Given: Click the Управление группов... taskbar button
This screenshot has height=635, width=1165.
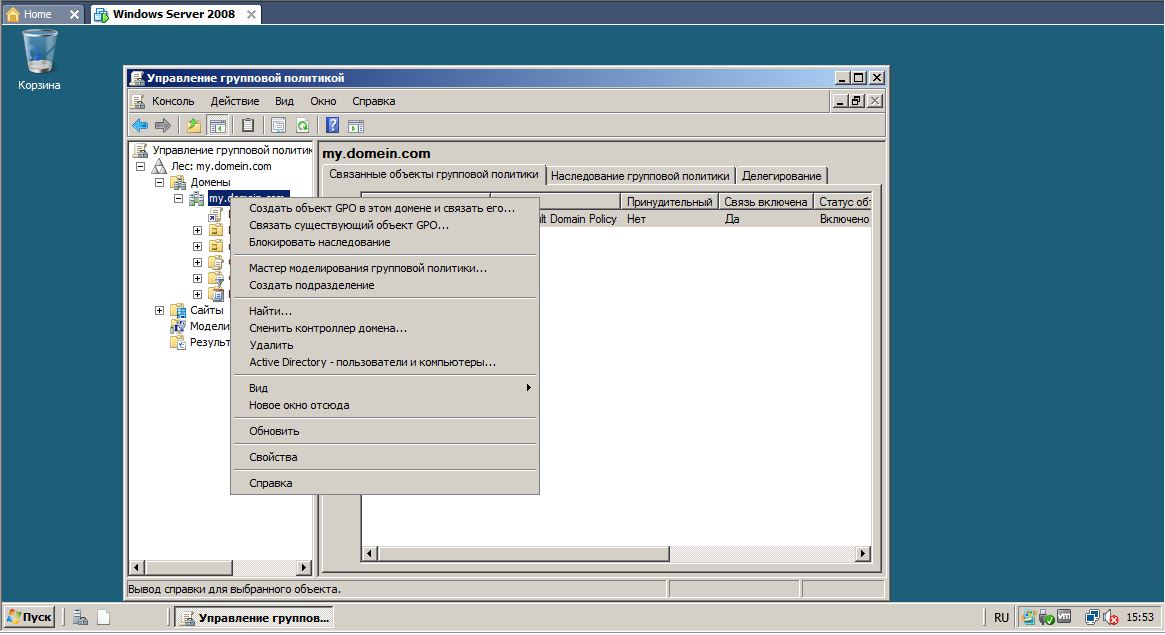Looking at the screenshot, I should coord(255,617).
